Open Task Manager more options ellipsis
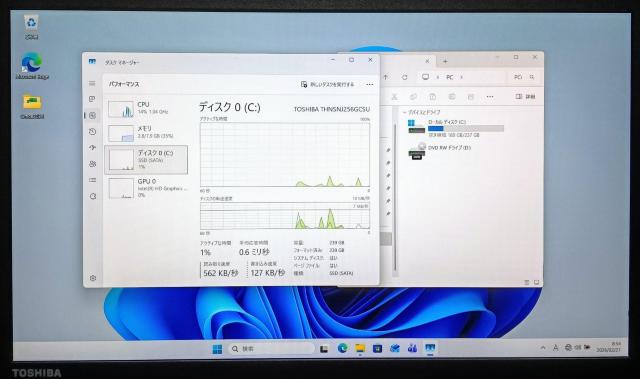The image size is (640, 379). pos(369,84)
